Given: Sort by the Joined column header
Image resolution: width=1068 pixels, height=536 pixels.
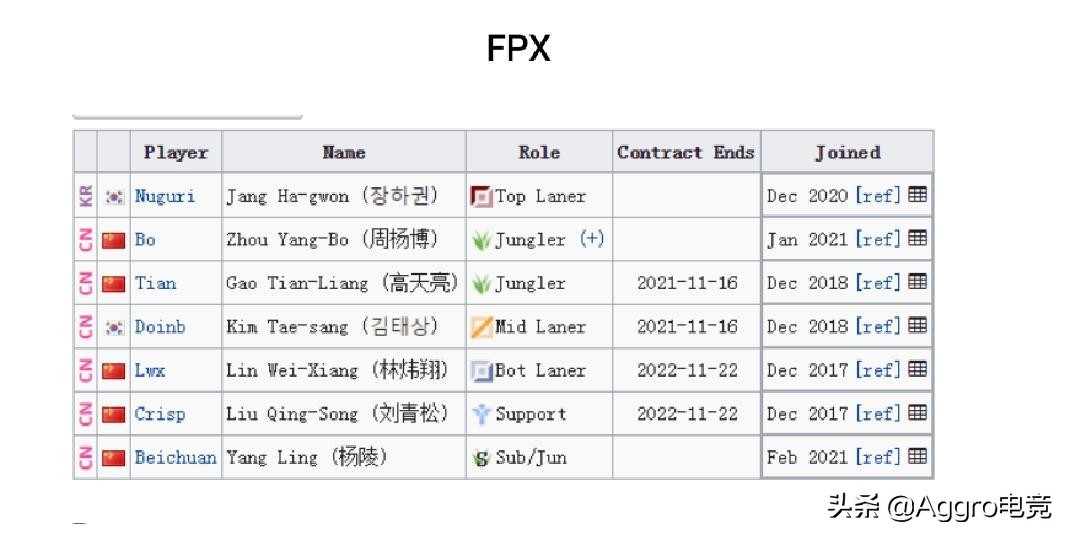Looking at the screenshot, I should 847,152.
